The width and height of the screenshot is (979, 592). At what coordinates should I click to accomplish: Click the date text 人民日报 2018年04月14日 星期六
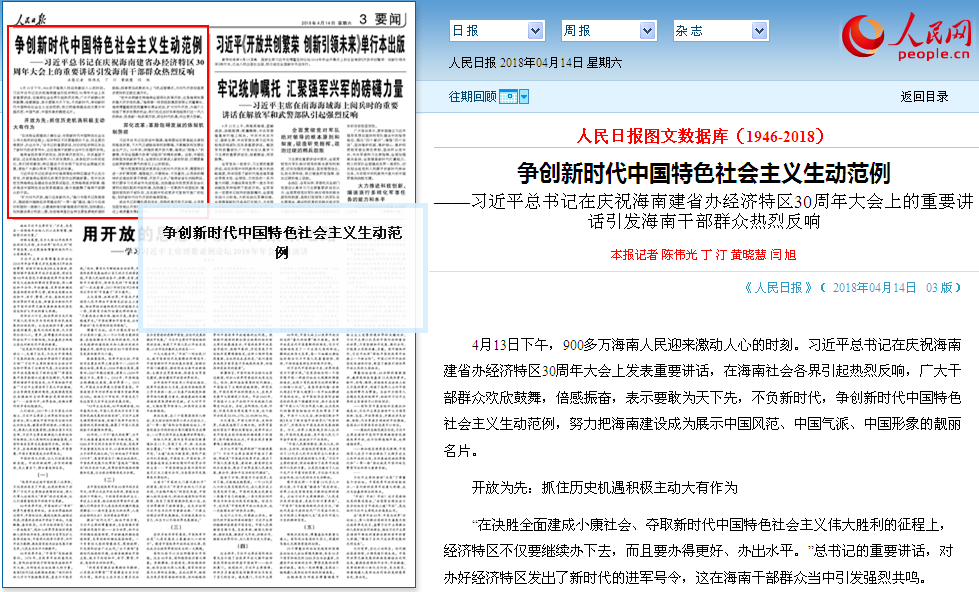point(535,62)
